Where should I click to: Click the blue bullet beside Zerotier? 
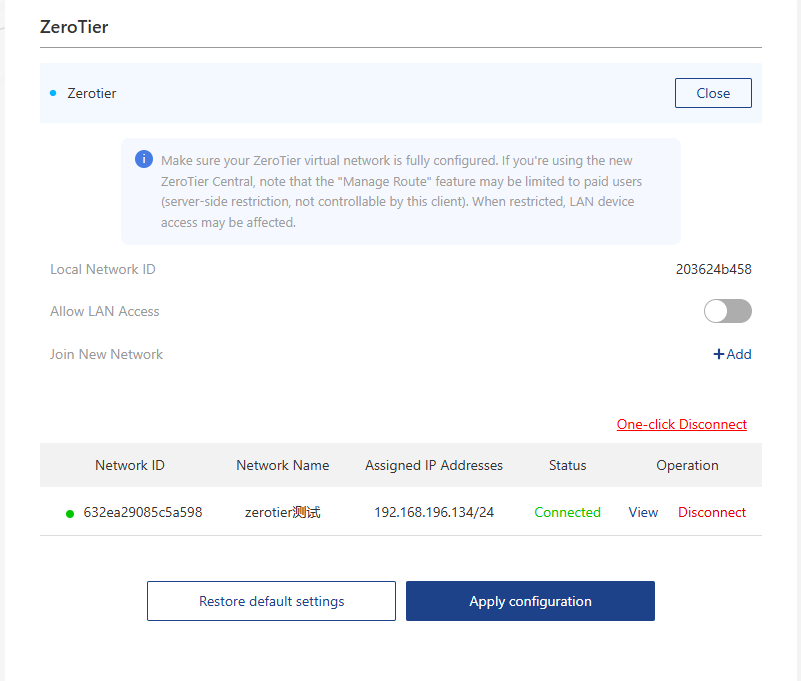53,93
